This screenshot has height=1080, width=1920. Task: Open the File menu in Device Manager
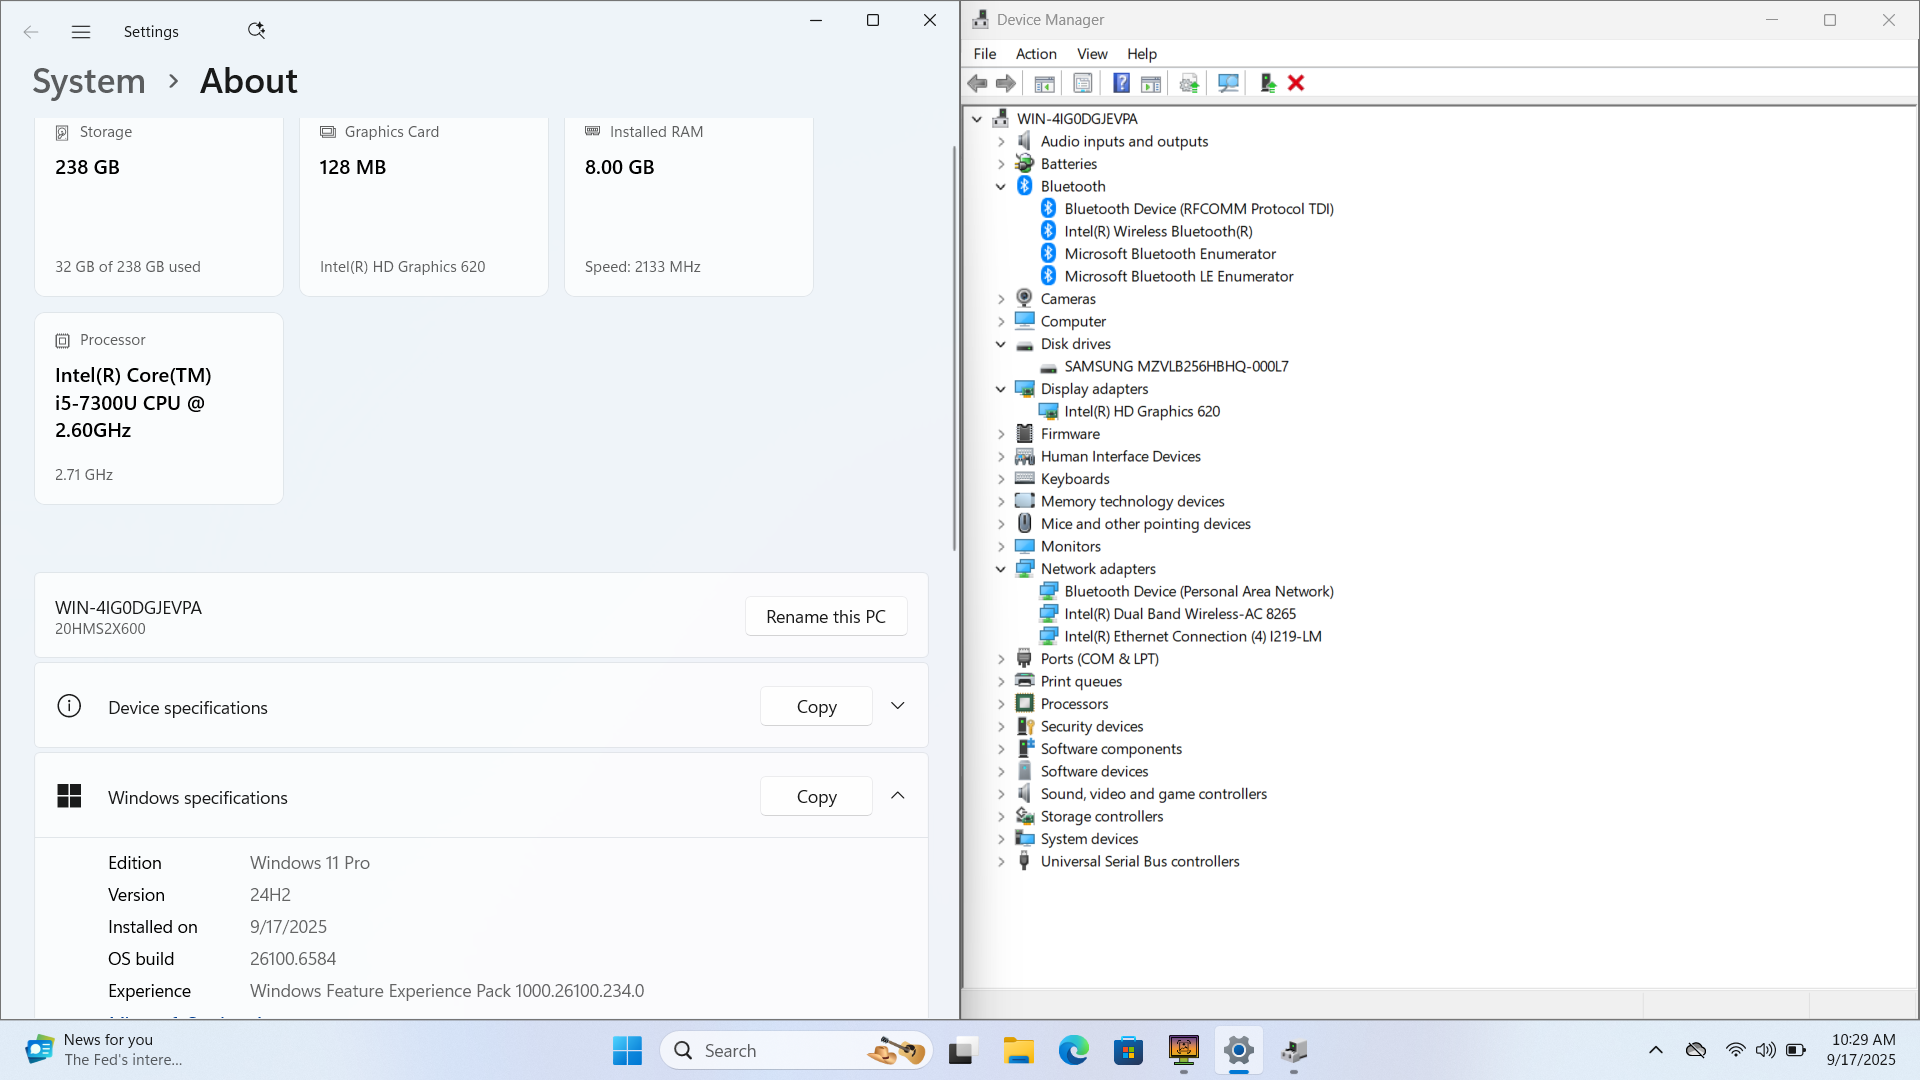click(985, 54)
